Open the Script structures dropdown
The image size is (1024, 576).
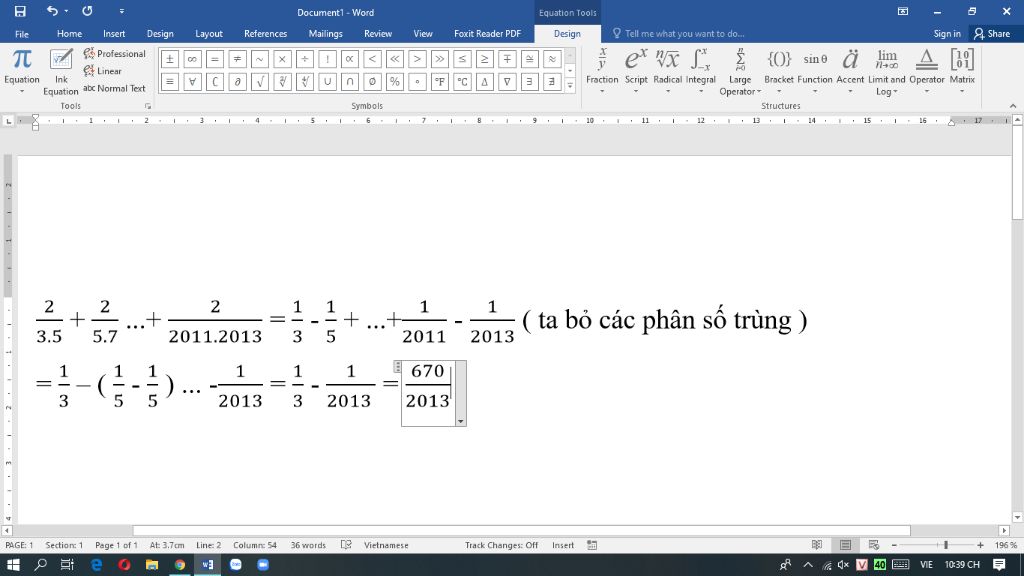635,71
